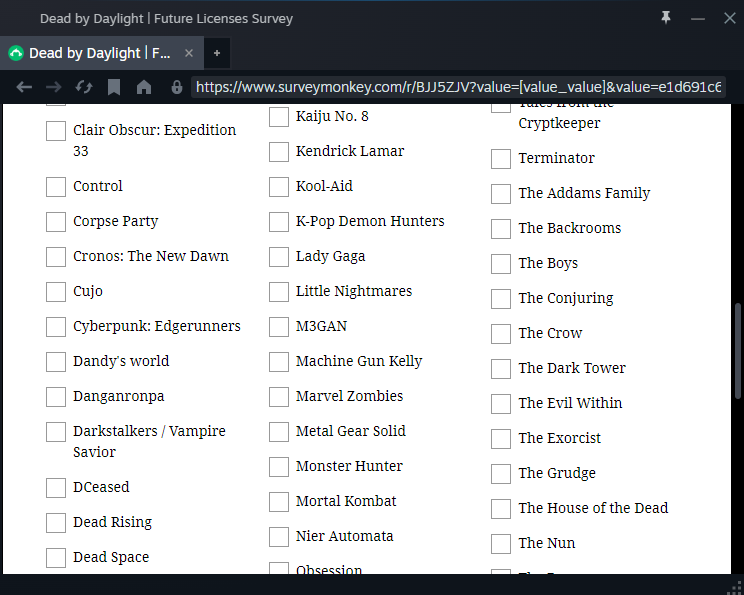Check the Clair Obscur: Expedition 33 box
The height and width of the screenshot is (595, 744).
[x=56, y=131]
